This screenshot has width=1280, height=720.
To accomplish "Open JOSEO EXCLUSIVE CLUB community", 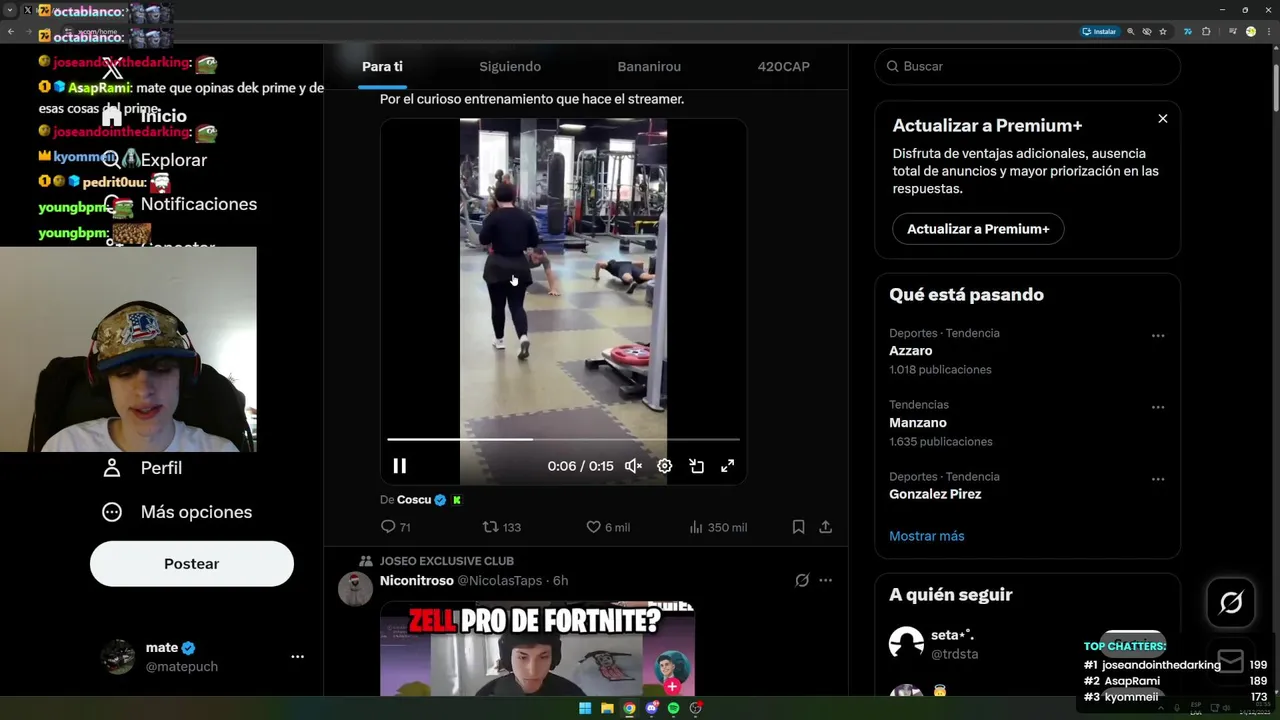I will 445,561.
